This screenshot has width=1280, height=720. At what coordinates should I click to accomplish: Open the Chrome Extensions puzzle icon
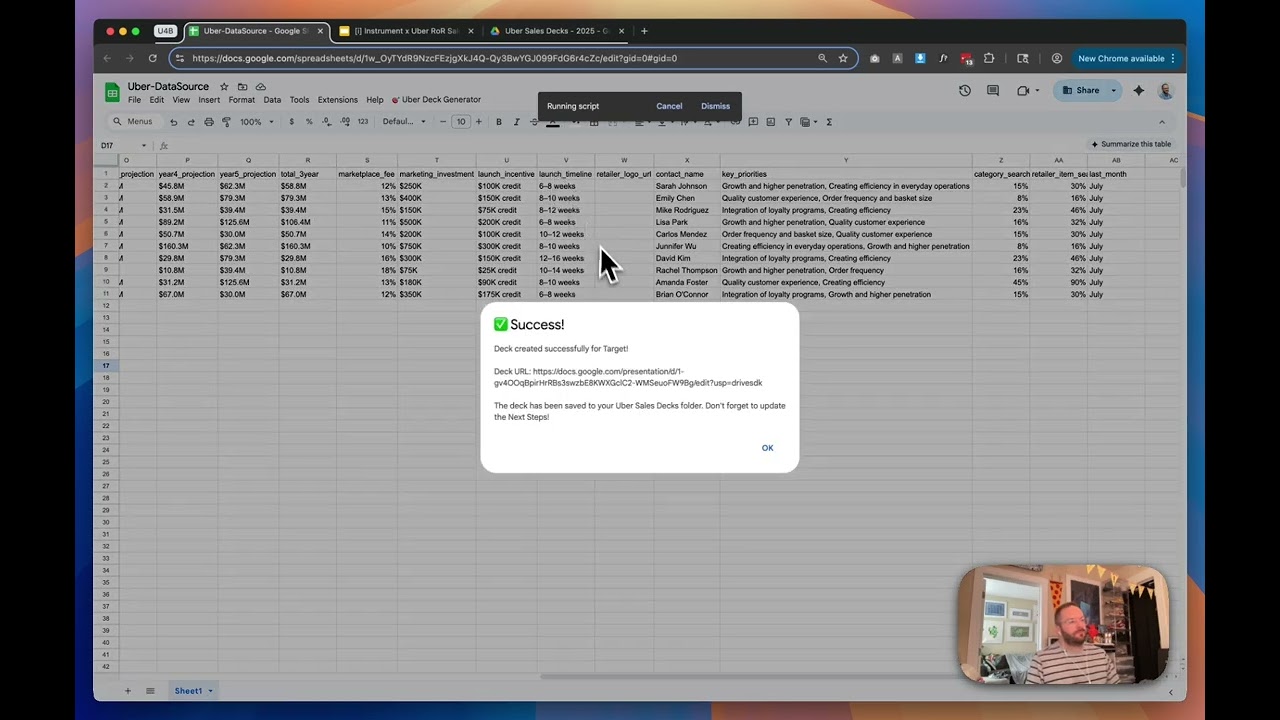pos(989,58)
